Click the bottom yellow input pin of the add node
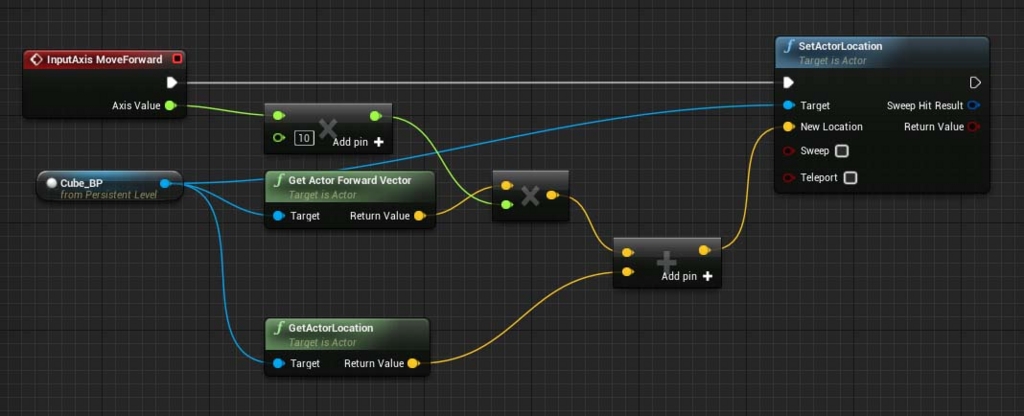The width and height of the screenshot is (1024, 416). click(x=628, y=272)
